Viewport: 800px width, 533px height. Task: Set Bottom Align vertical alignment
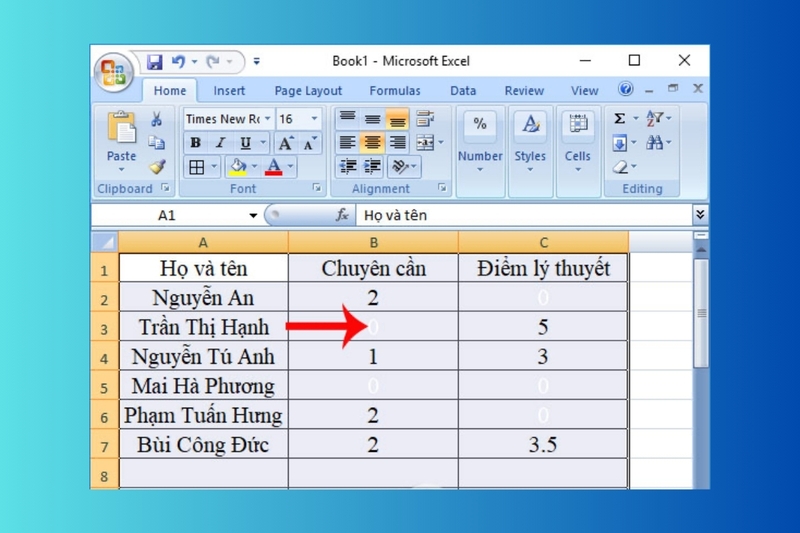point(397,118)
